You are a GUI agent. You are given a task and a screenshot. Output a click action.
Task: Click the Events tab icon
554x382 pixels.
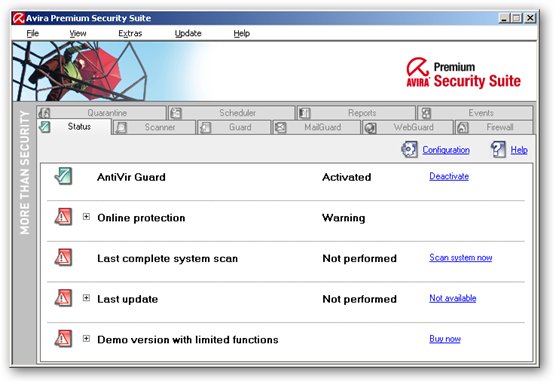[x=426, y=113]
